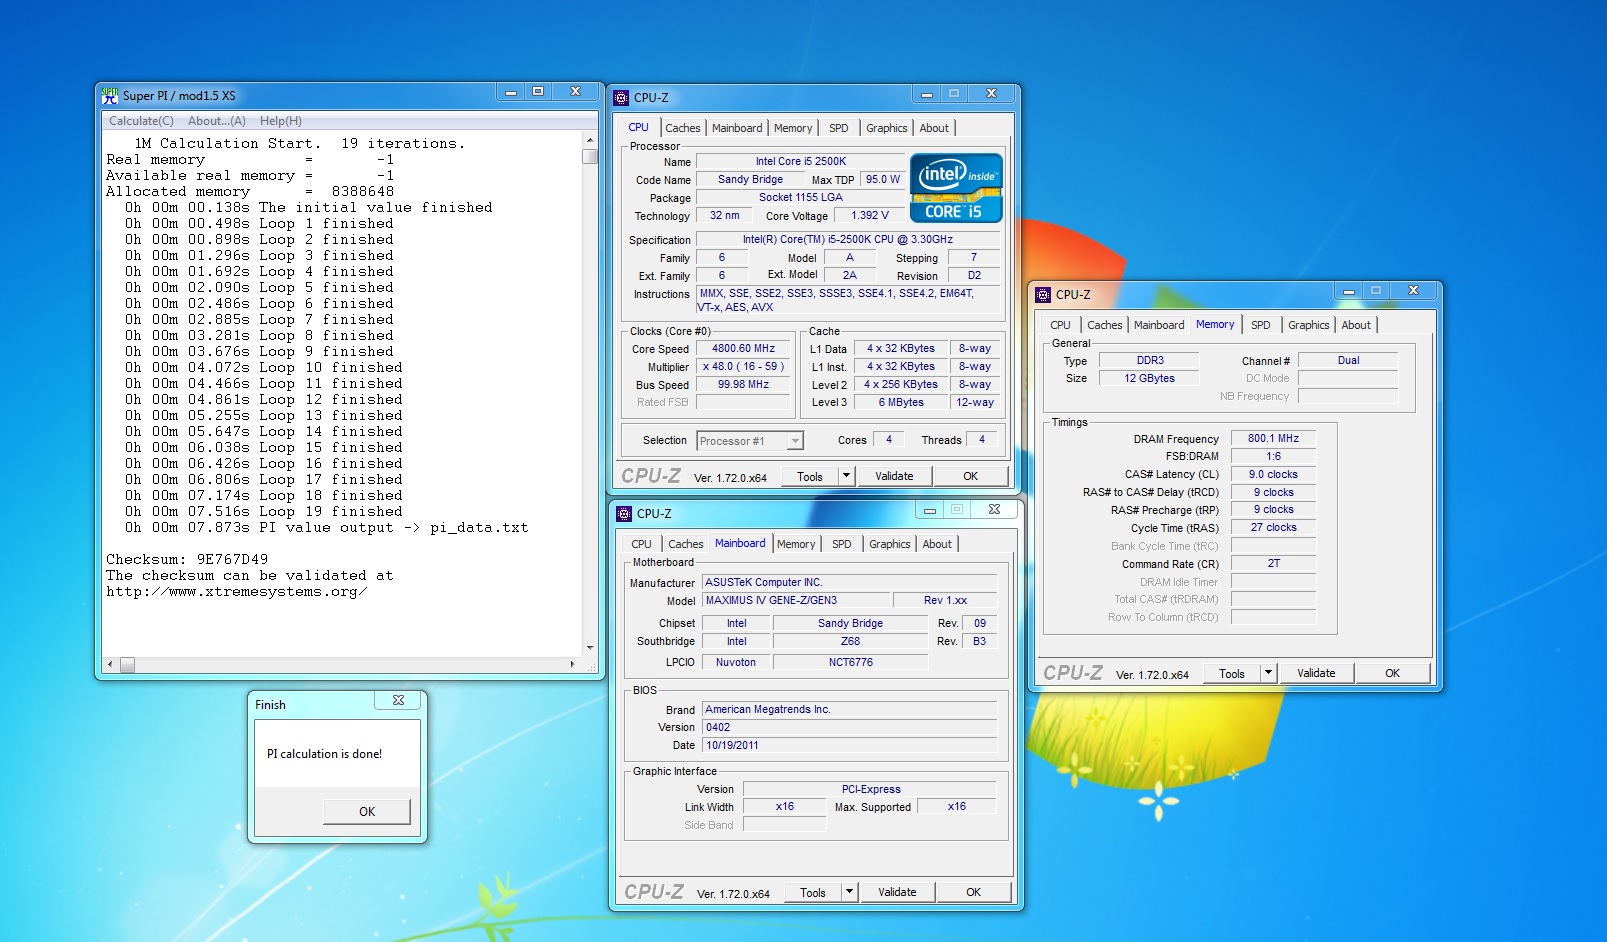Switch to About tab in top CPU-Z window
The height and width of the screenshot is (942, 1607).
tap(934, 128)
